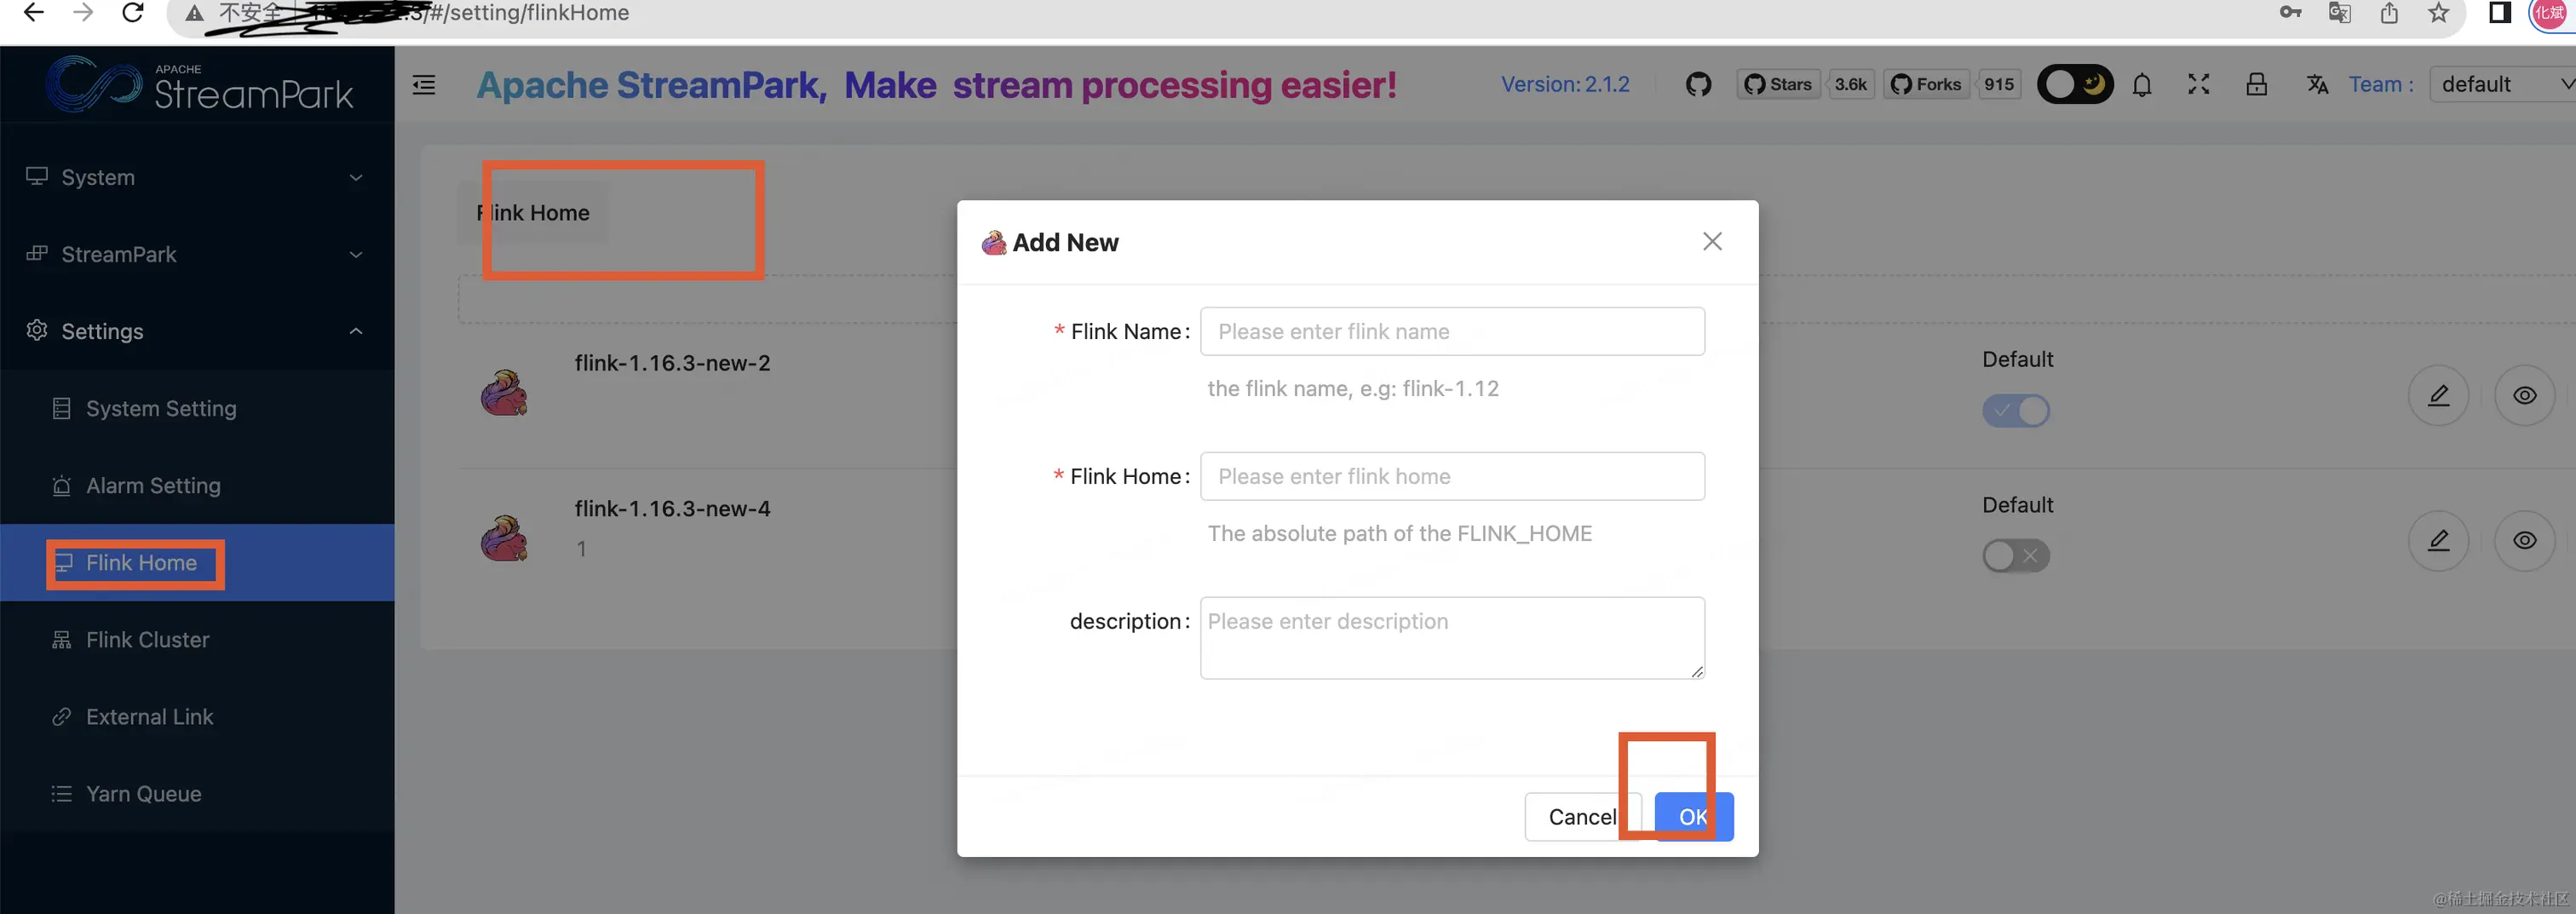Toggle Default switch for flink-1.16.3-new-2
This screenshot has width=2576, height=914.
pyautogui.click(x=2016, y=410)
